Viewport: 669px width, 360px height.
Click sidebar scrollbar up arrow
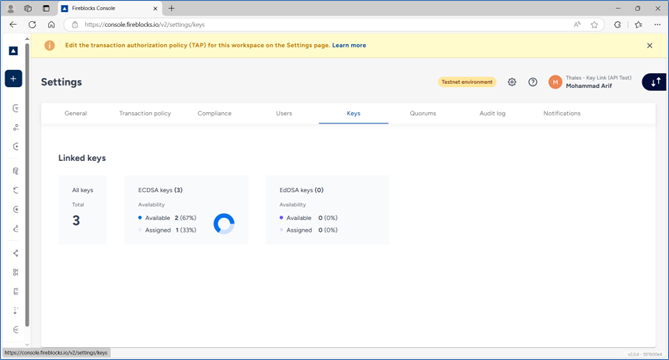27,39
